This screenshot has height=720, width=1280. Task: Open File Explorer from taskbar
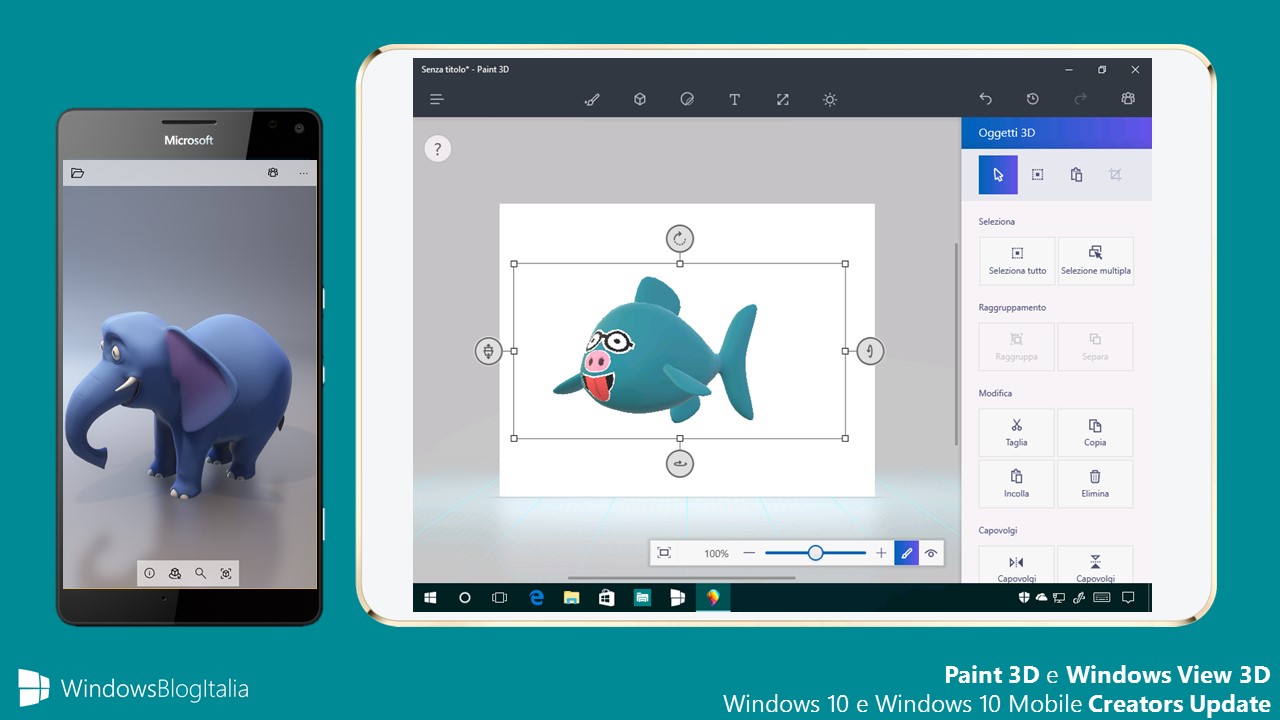[x=571, y=598]
